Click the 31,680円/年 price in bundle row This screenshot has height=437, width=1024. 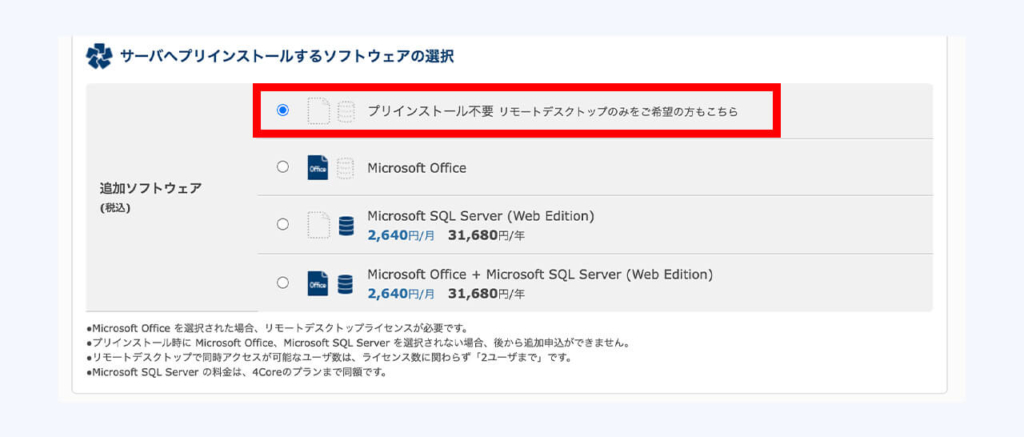[x=487, y=294]
